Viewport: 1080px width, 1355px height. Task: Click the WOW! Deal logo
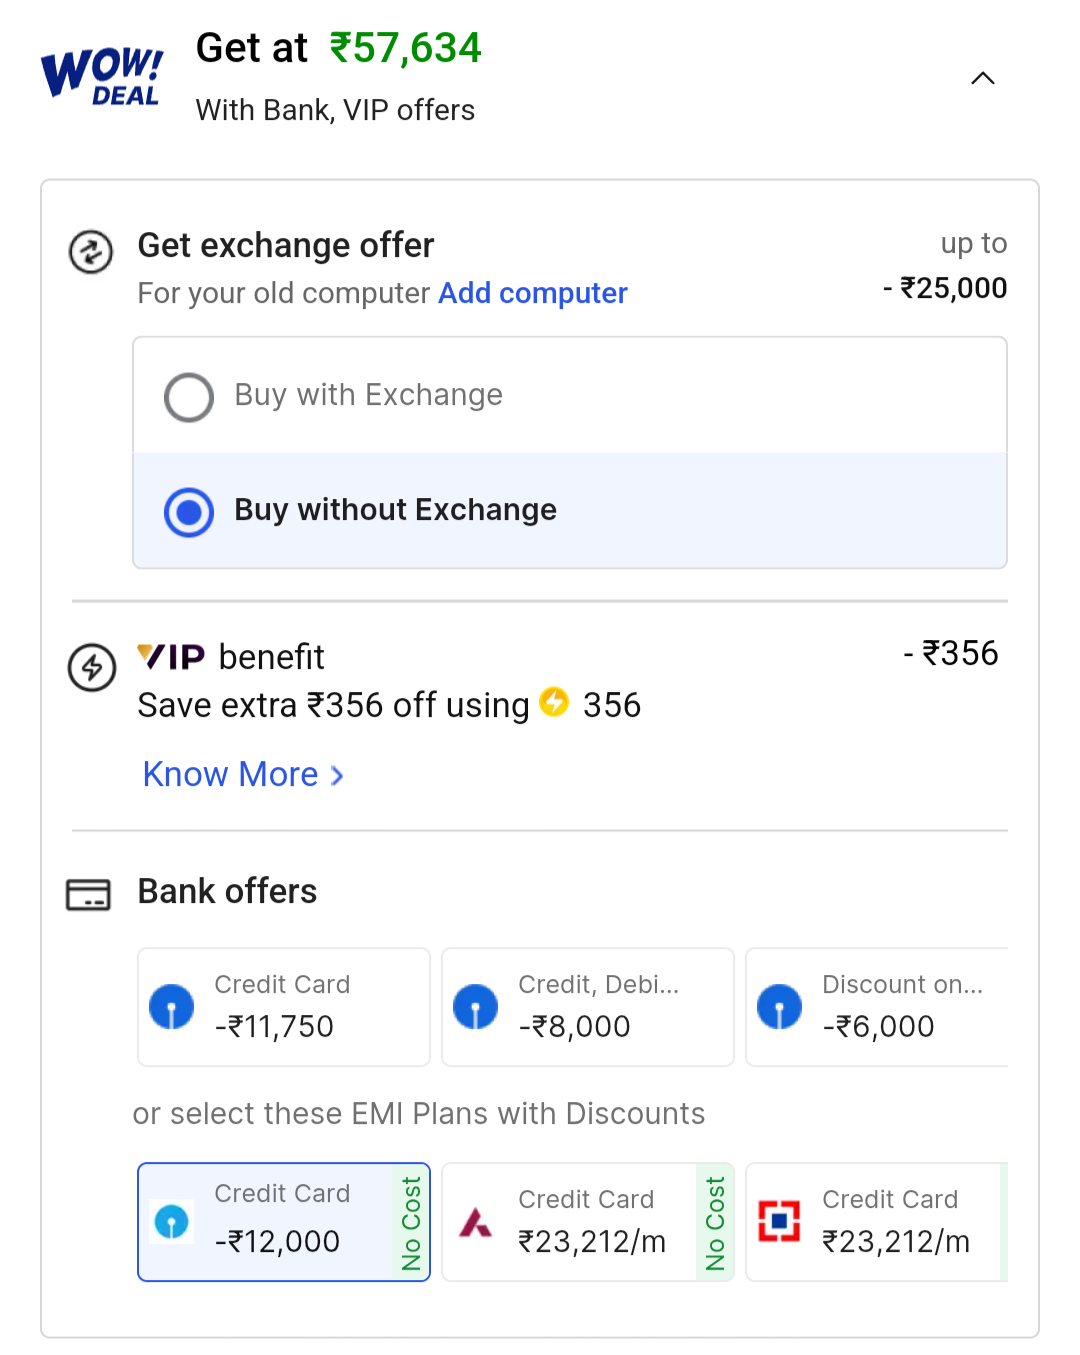102,75
